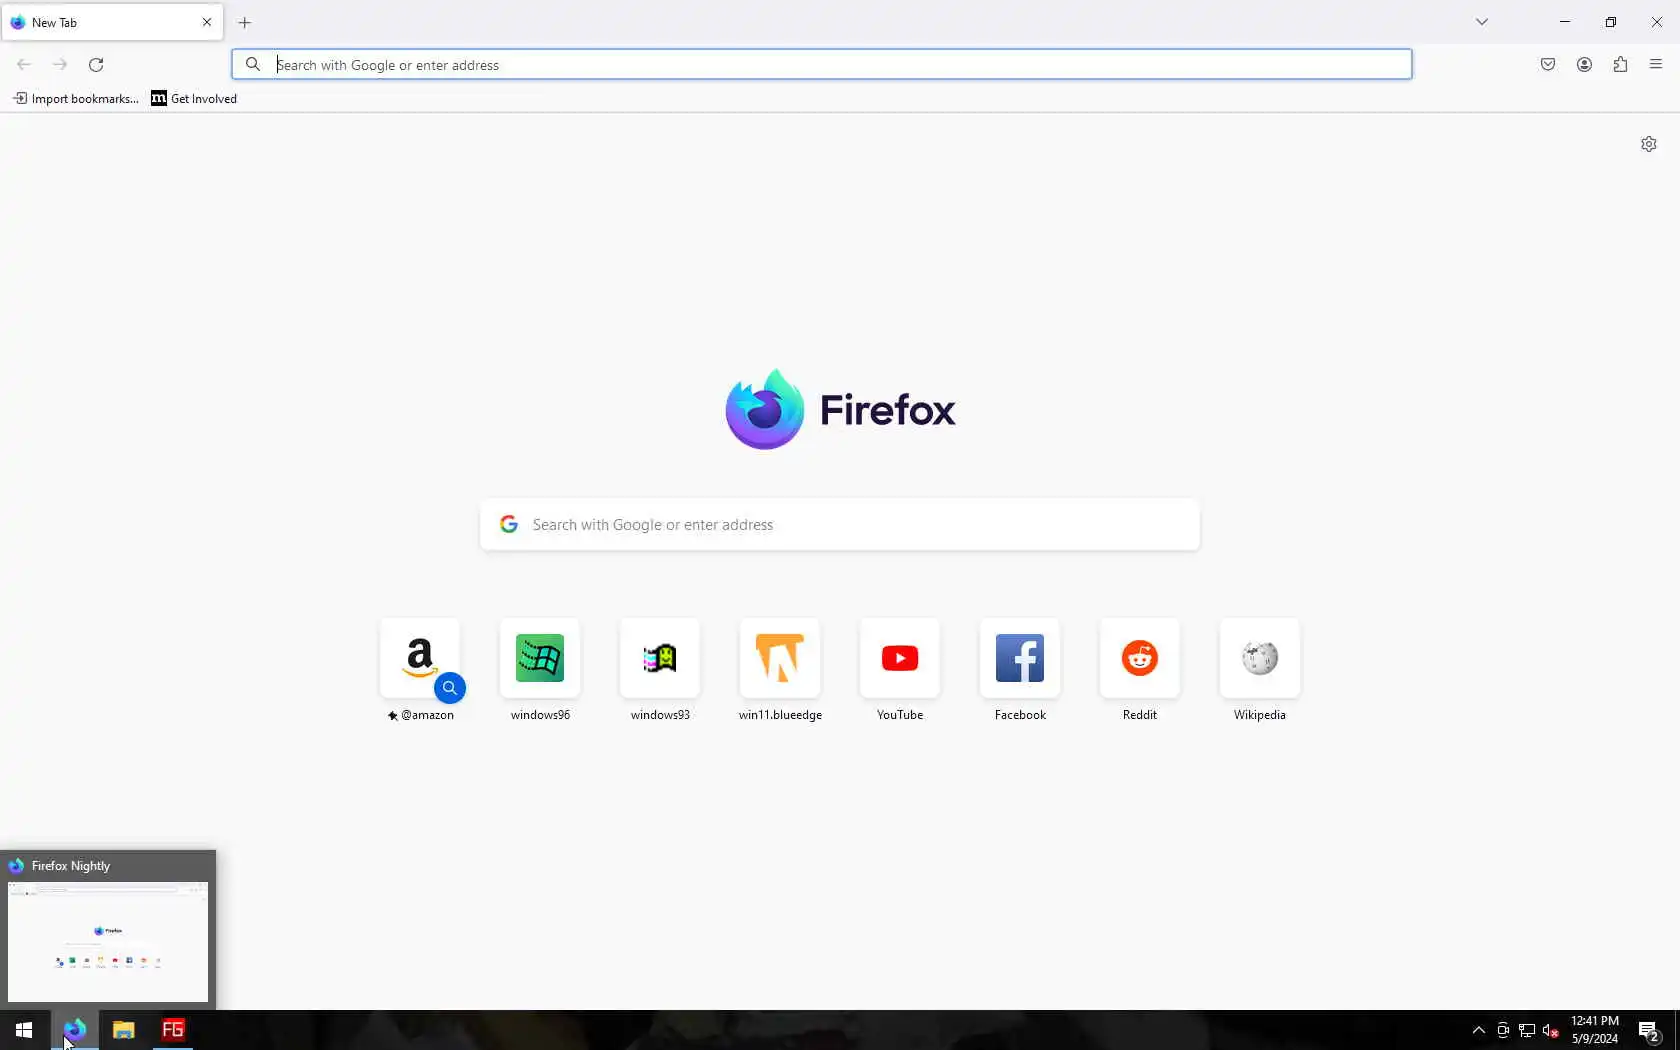Open the red FG taskbar app
The width and height of the screenshot is (1680, 1050).
(x=173, y=1029)
